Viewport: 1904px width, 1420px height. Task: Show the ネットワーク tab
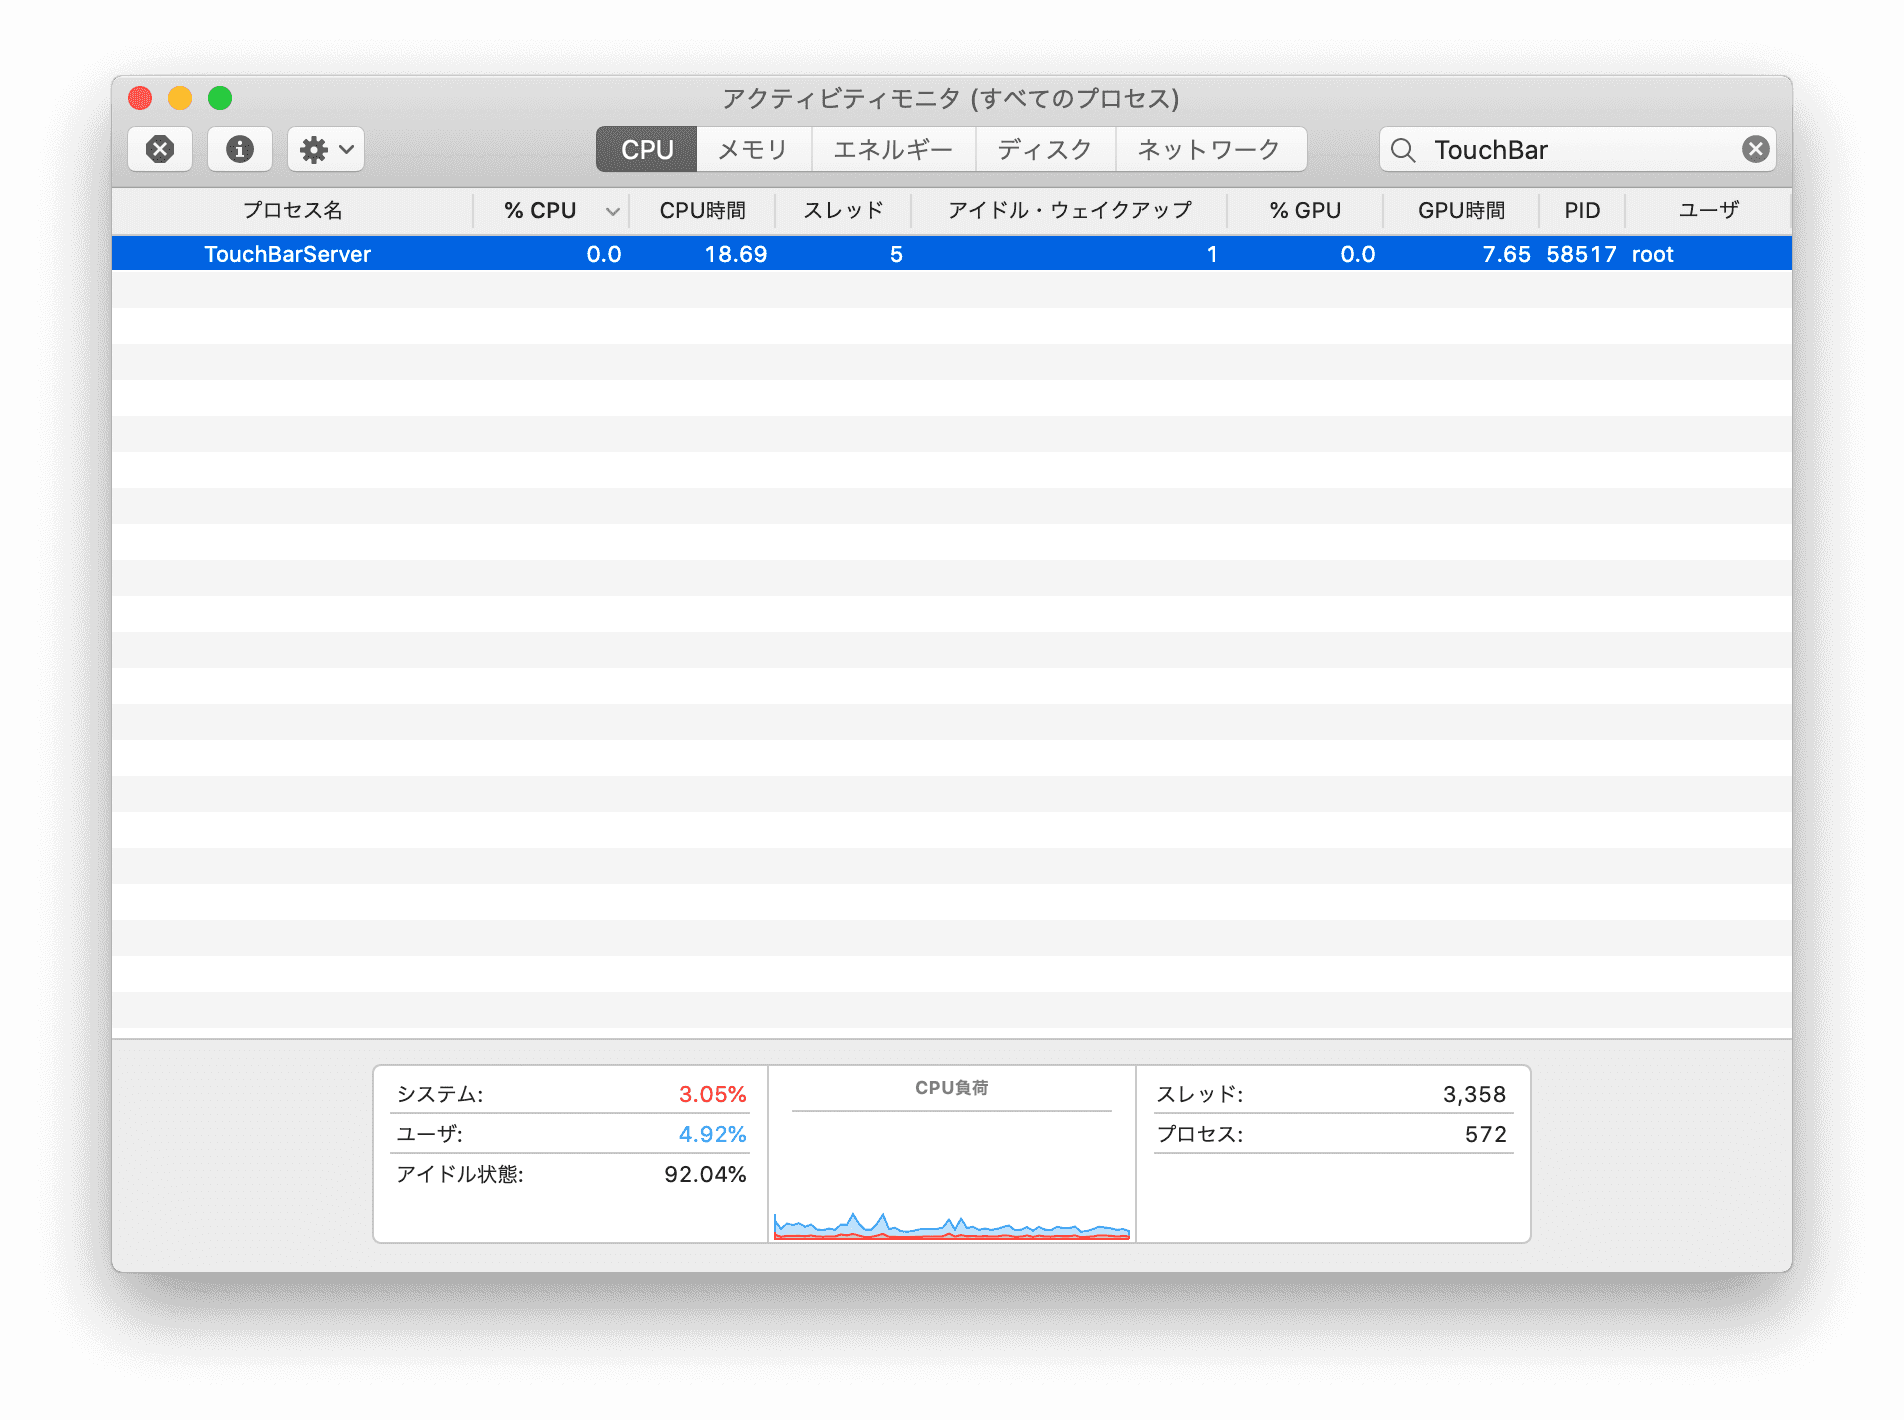click(x=1209, y=150)
